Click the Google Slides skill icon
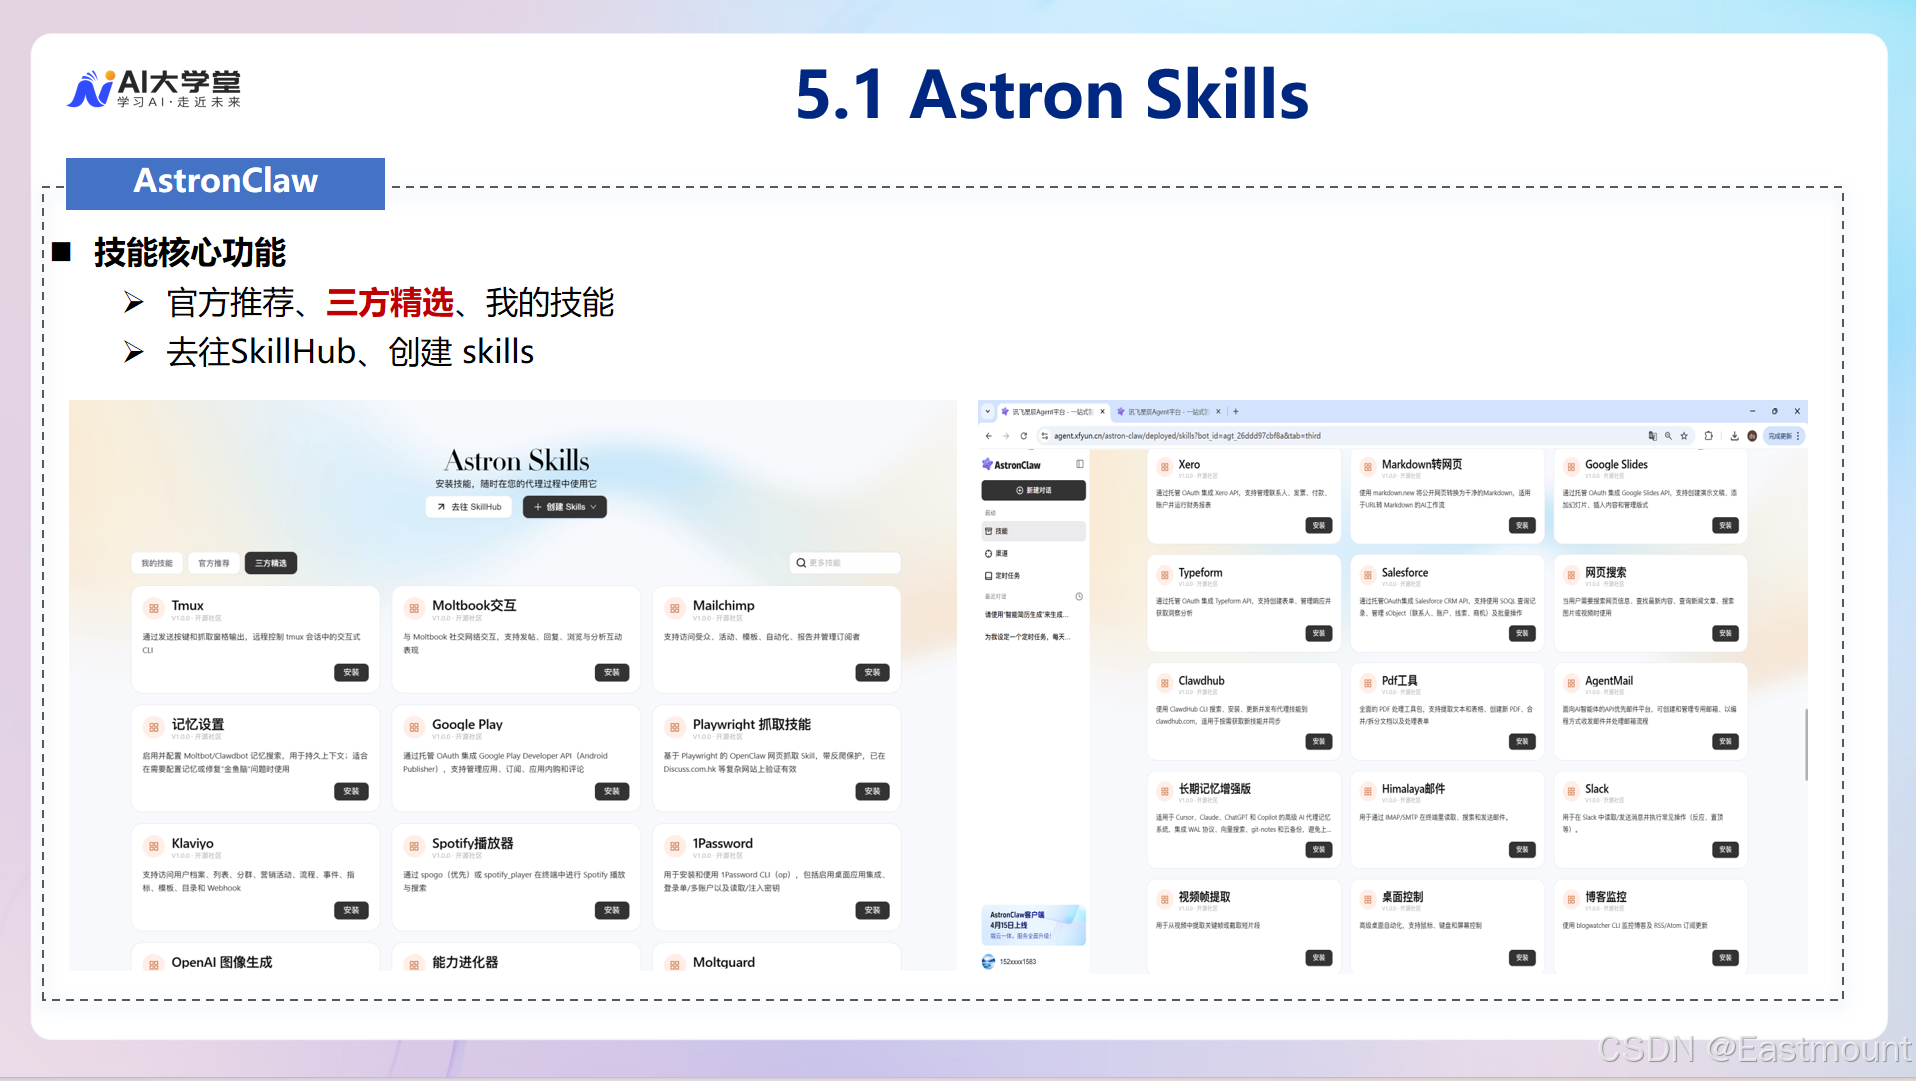 (x=1571, y=467)
